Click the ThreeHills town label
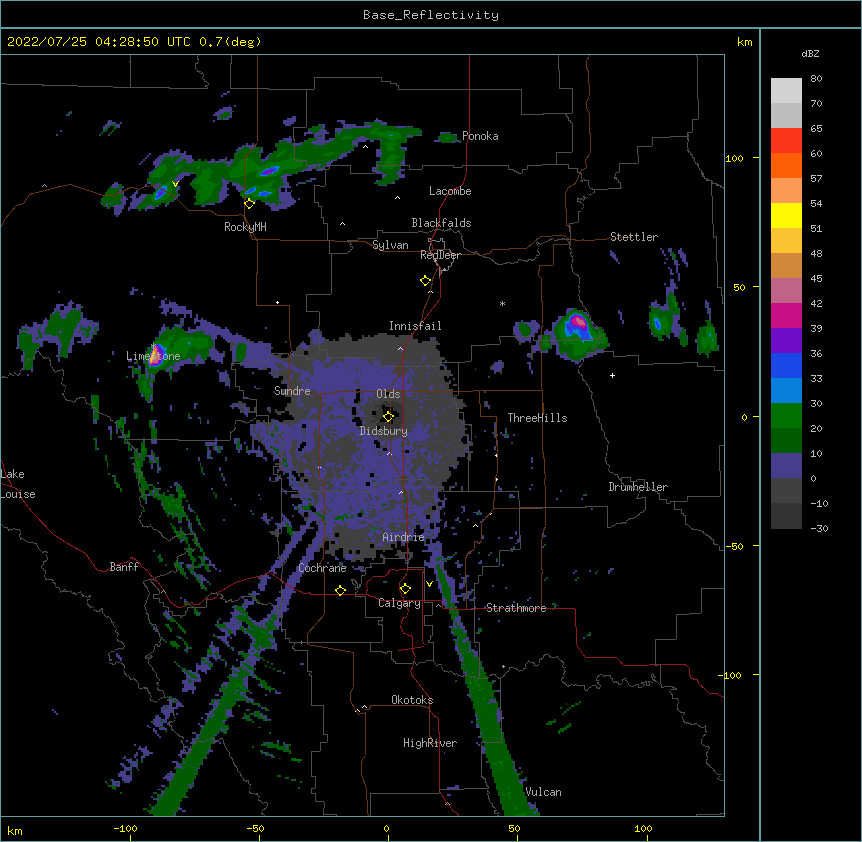 (537, 418)
